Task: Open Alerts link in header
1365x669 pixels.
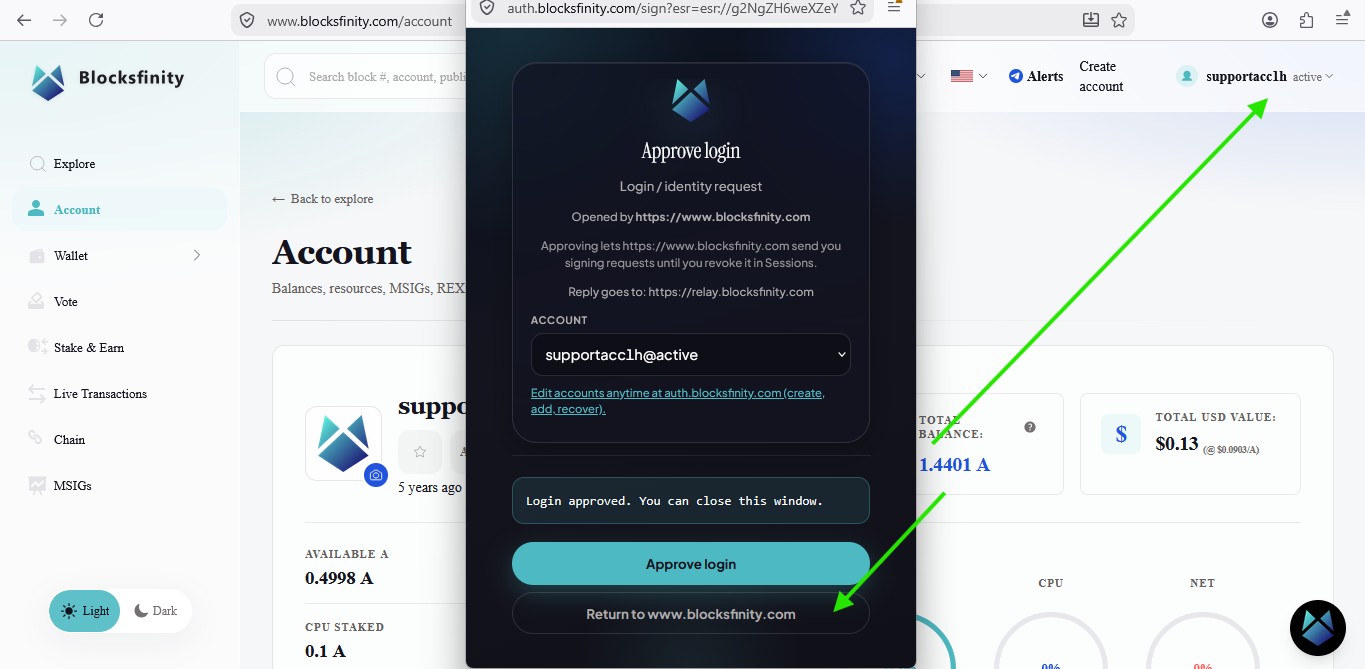Action: tap(1036, 76)
